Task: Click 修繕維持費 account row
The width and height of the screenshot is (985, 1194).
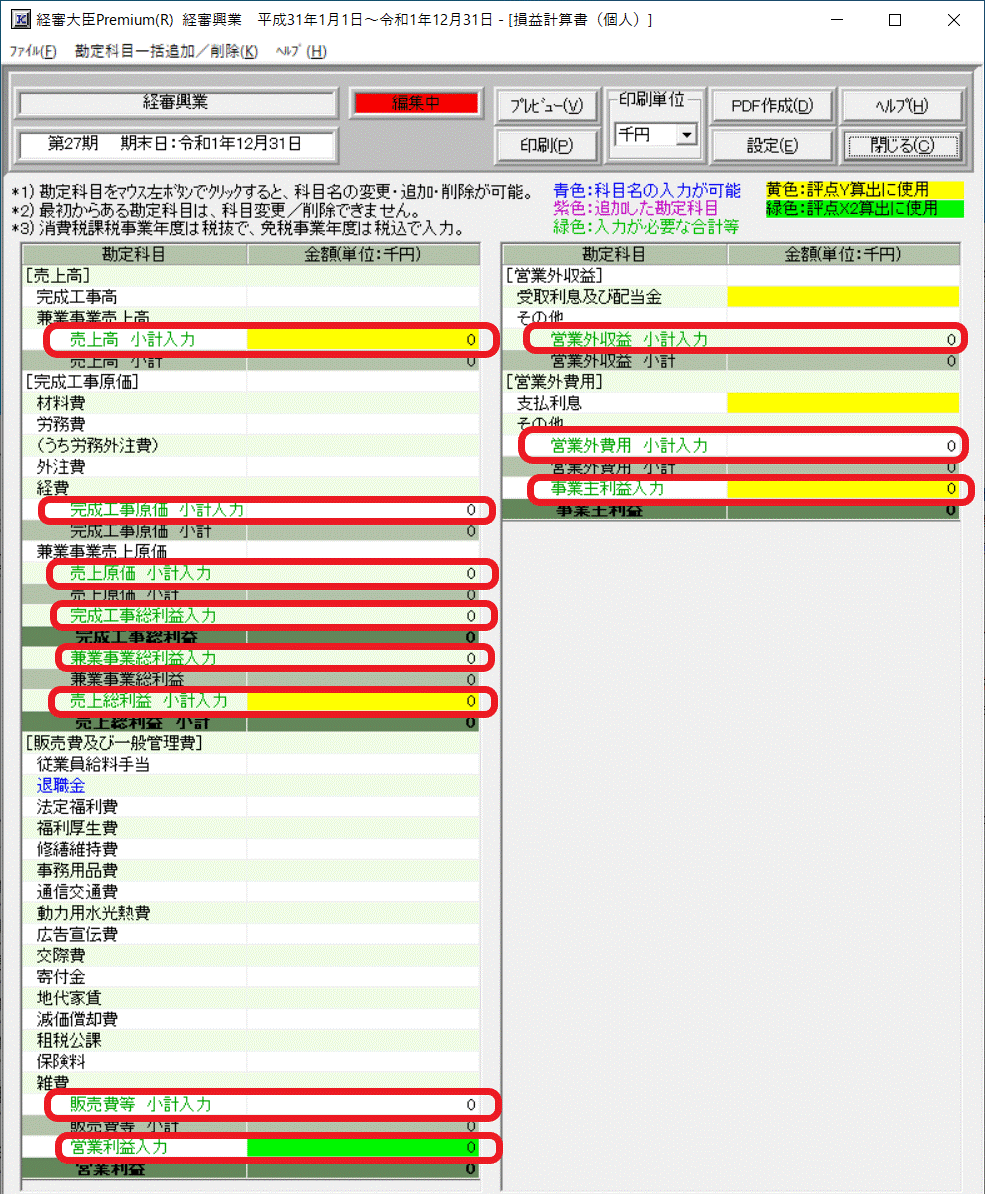Action: (250, 850)
